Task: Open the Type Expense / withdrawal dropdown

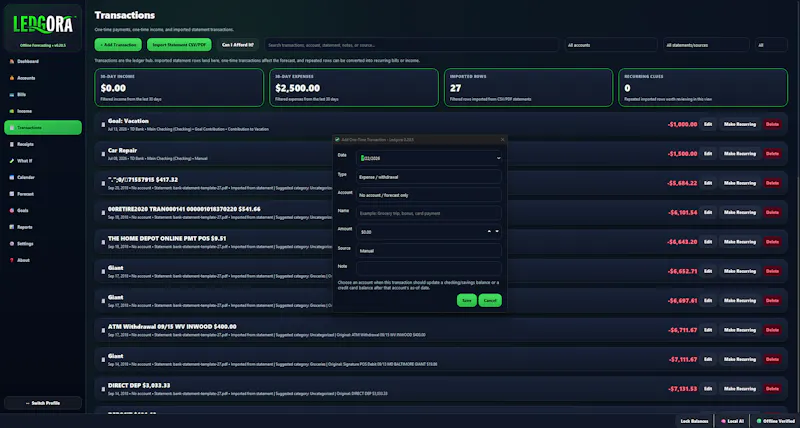Action: pos(429,177)
